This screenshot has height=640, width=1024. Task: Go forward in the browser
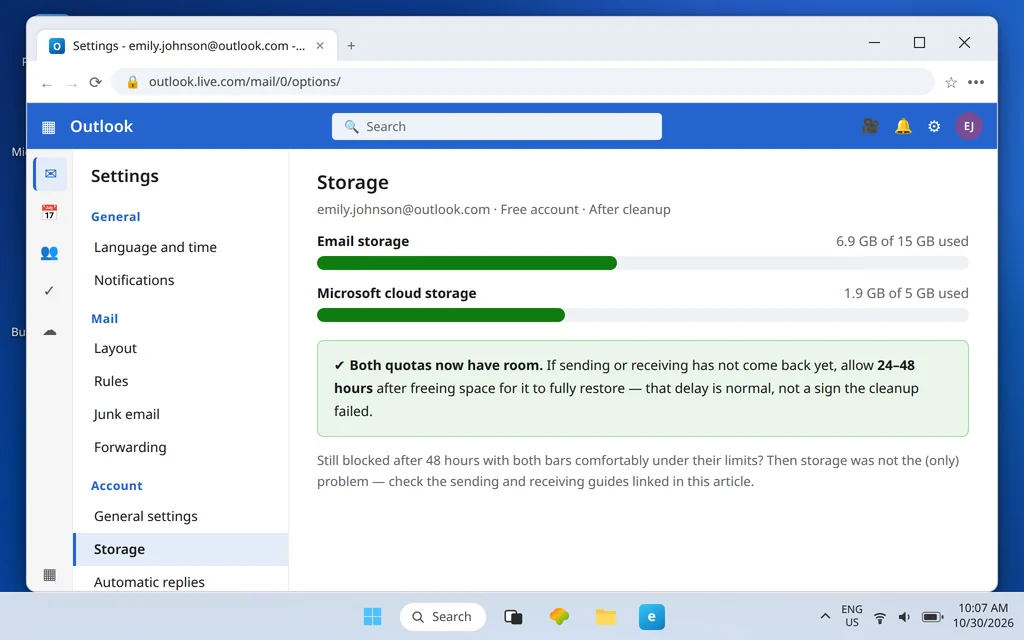72,83
